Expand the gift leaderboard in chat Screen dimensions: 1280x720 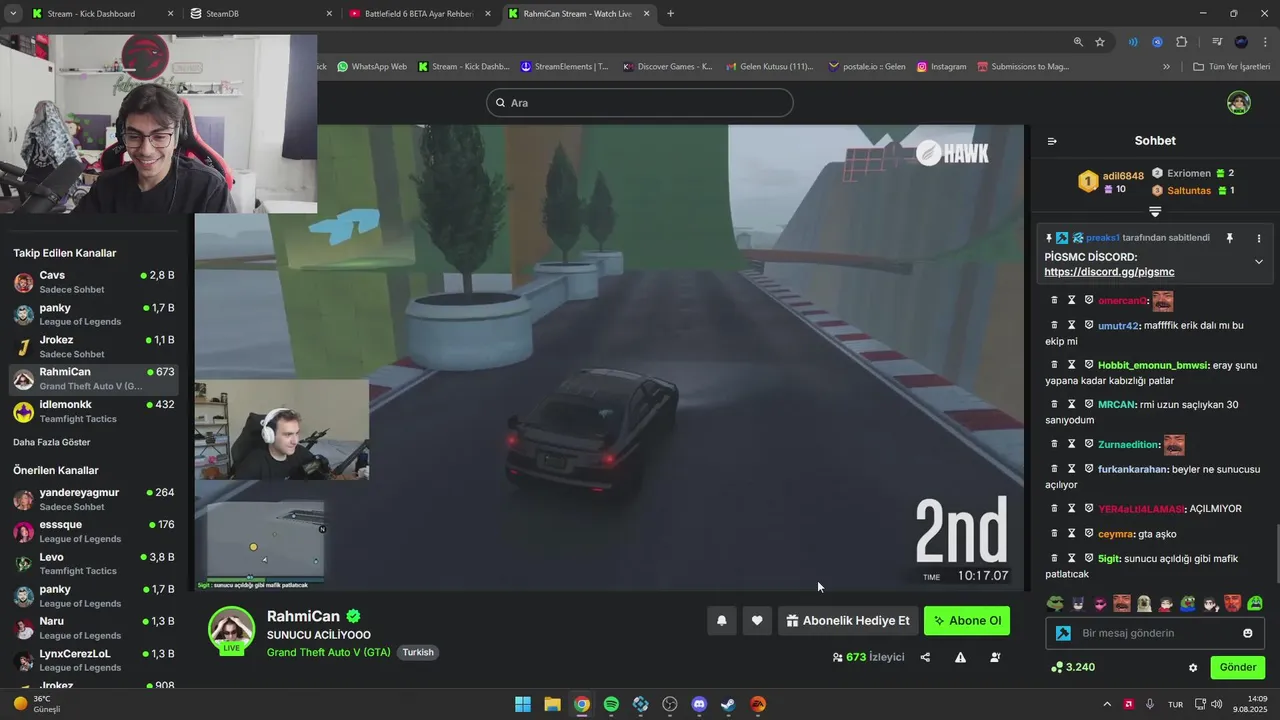tap(1155, 212)
